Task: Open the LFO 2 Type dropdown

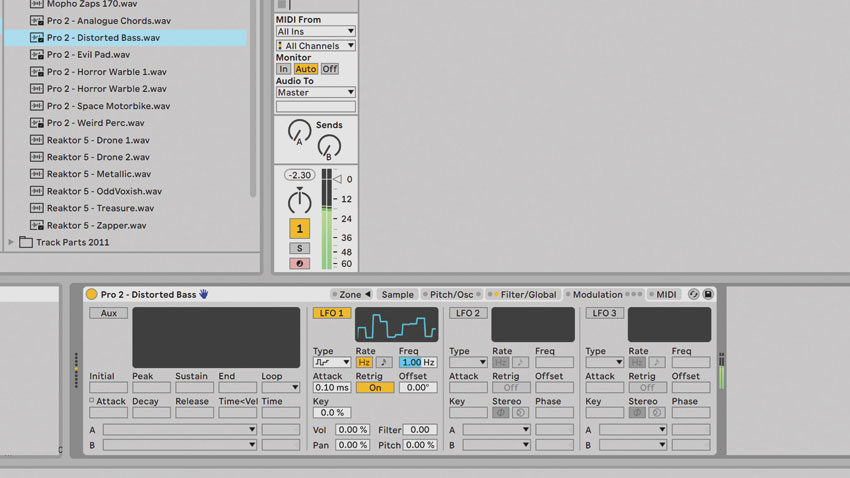Action: pyautogui.click(x=468, y=363)
